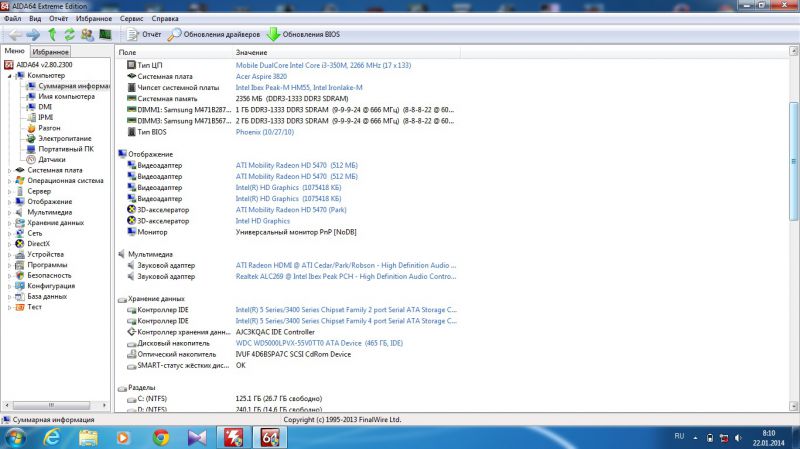Expand the Сеть tree node
800x449 pixels.
(x=9, y=233)
